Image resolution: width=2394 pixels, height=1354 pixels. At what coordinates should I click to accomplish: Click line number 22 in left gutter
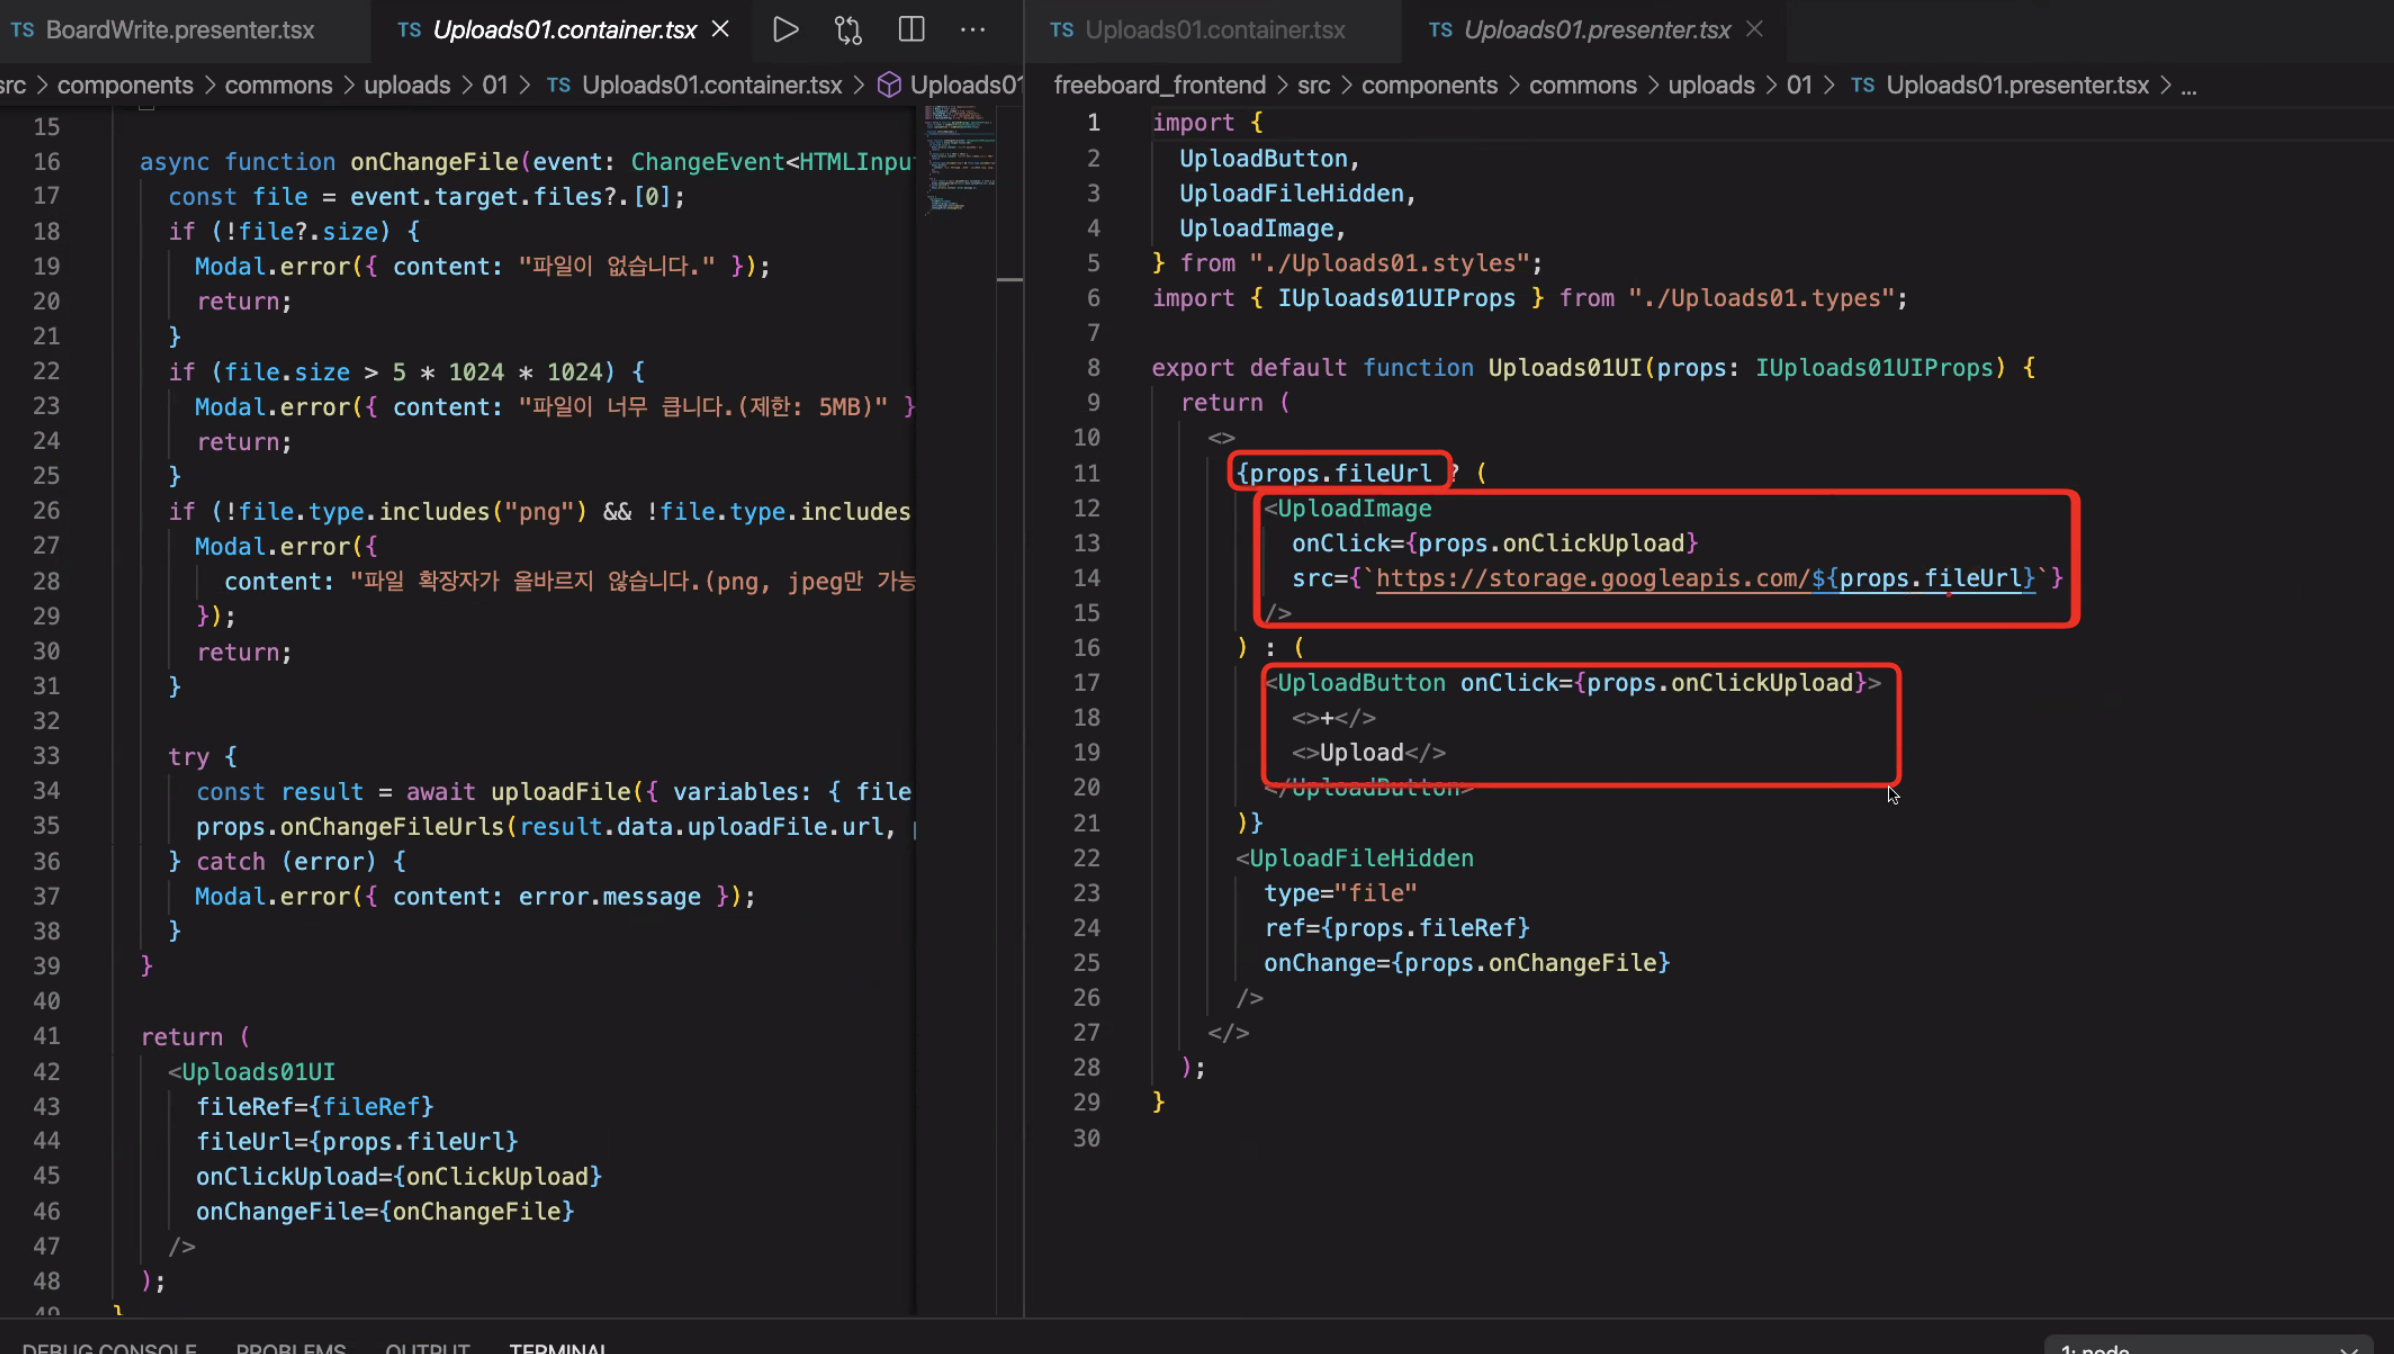[x=46, y=372]
